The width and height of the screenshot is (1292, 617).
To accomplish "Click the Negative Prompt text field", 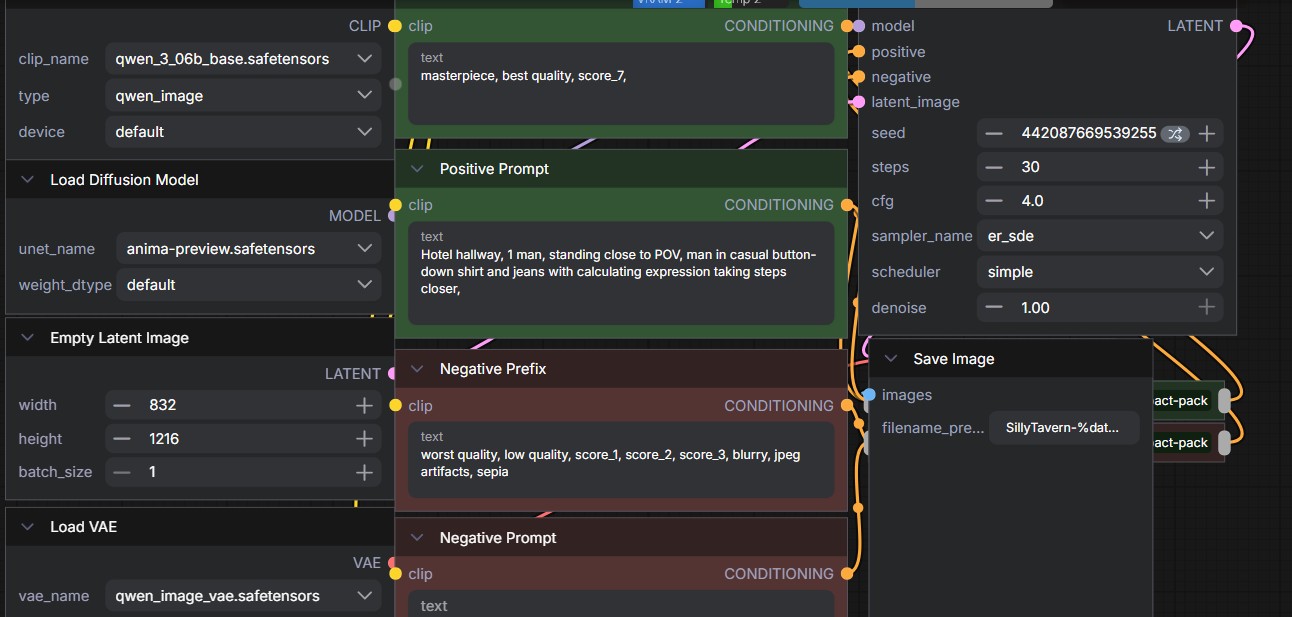I will point(621,603).
